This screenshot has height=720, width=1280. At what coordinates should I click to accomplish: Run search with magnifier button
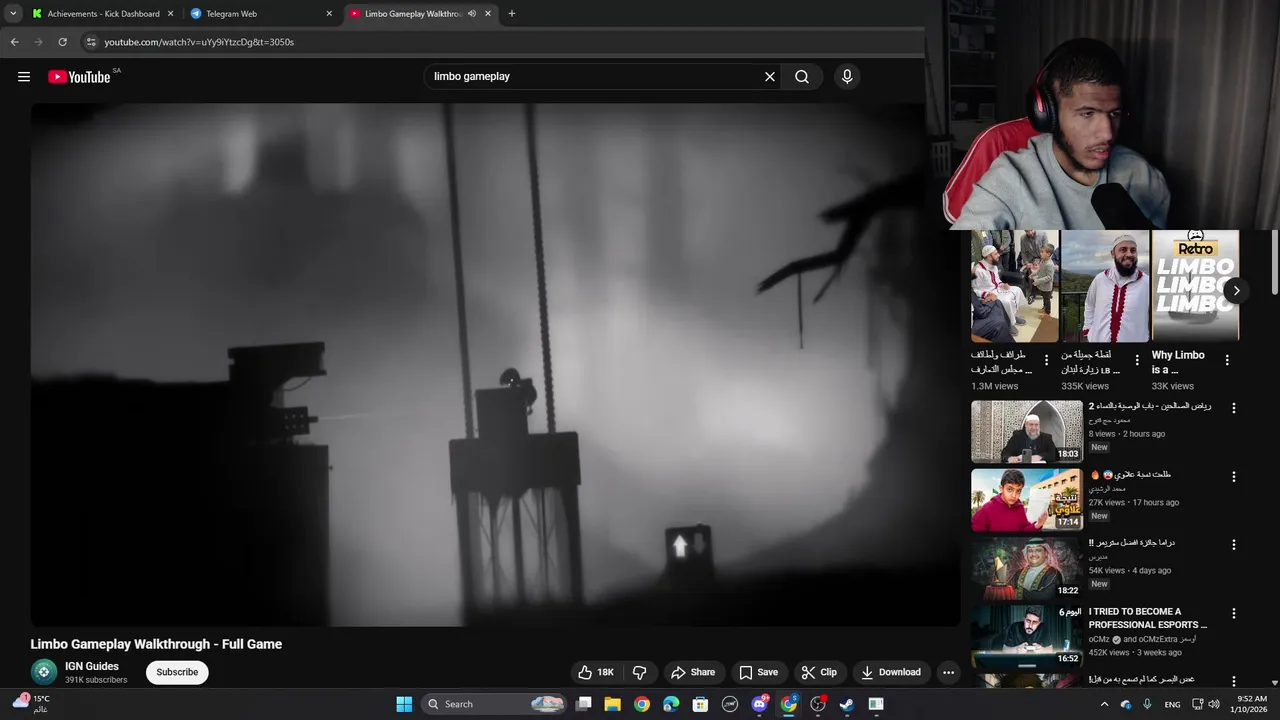(x=802, y=77)
